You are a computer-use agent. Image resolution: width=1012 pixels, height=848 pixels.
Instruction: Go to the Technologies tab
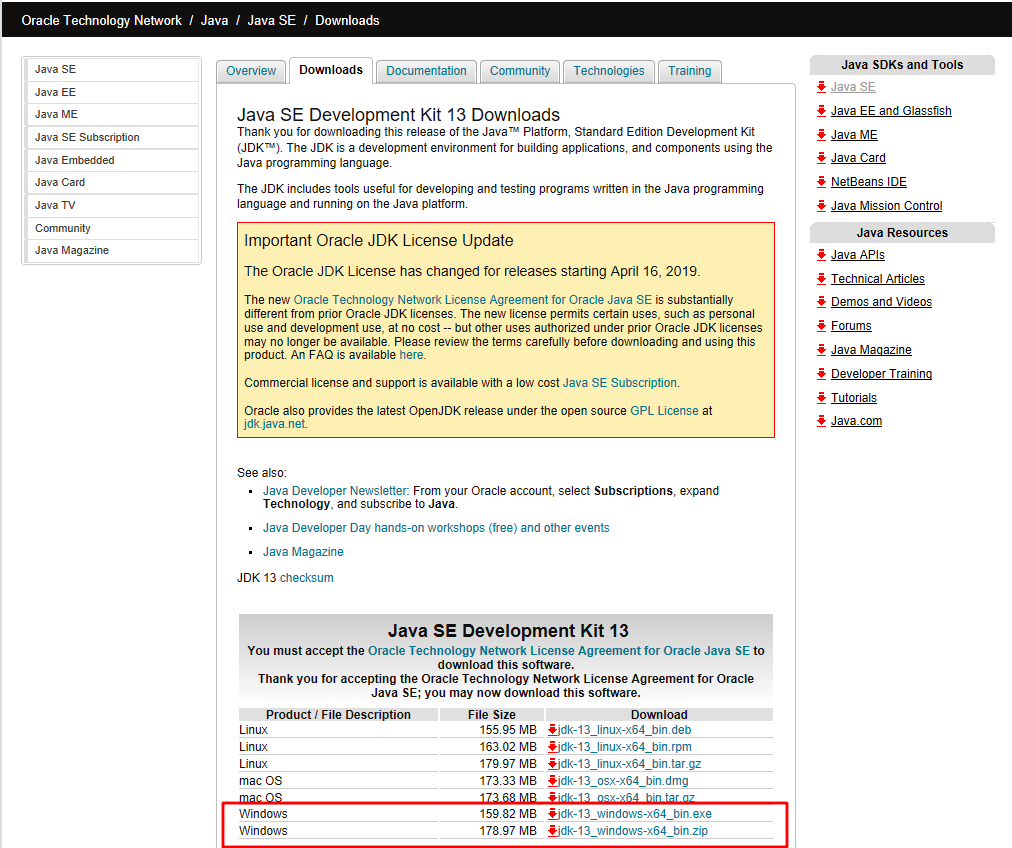pyautogui.click(x=609, y=71)
